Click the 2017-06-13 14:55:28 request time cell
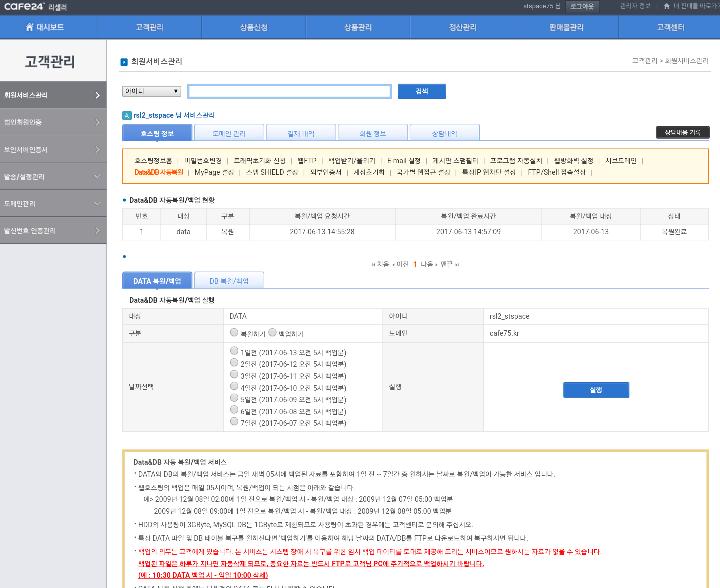Image resolution: width=720 pixels, height=588 pixels. [322, 232]
